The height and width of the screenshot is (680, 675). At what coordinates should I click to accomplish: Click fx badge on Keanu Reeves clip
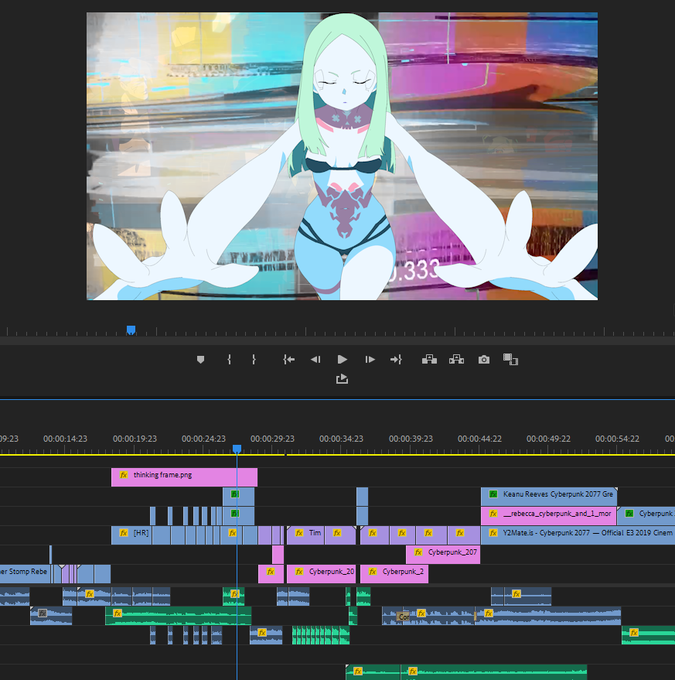pos(493,494)
